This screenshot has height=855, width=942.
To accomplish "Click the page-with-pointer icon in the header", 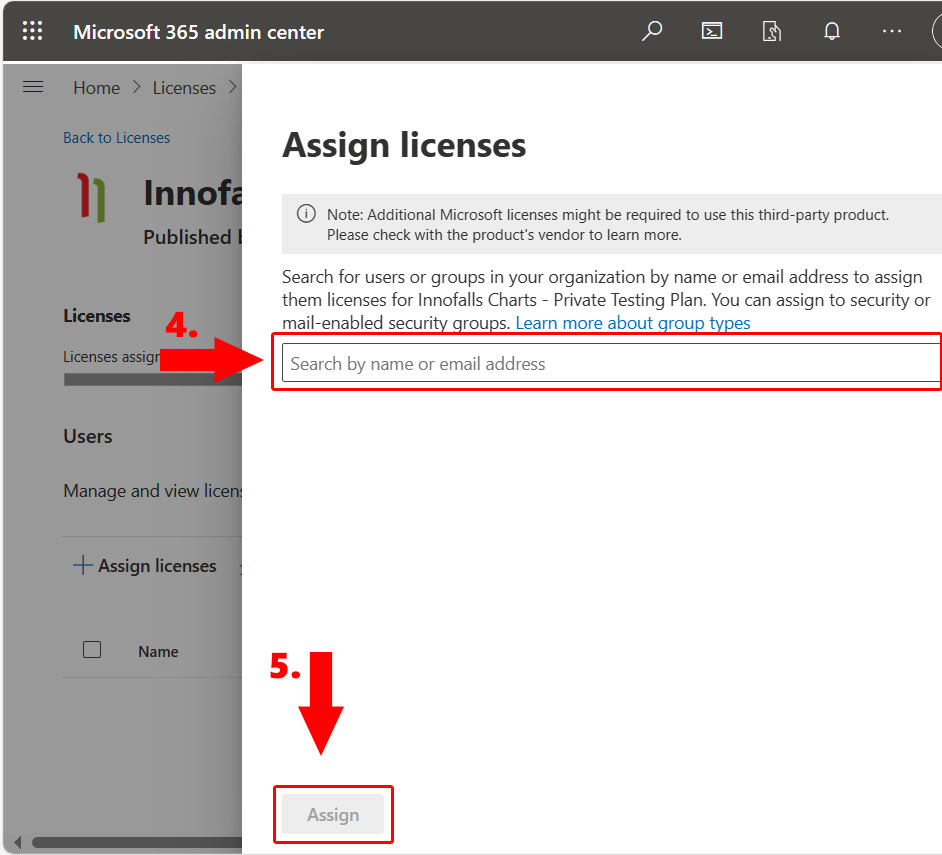I will [771, 31].
